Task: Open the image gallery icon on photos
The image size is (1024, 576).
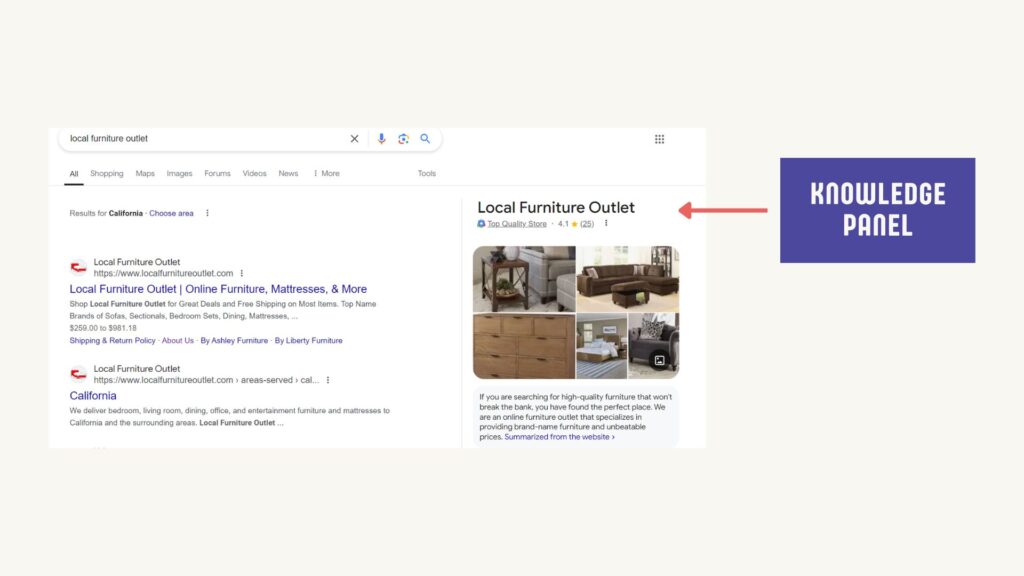Action: point(660,360)
